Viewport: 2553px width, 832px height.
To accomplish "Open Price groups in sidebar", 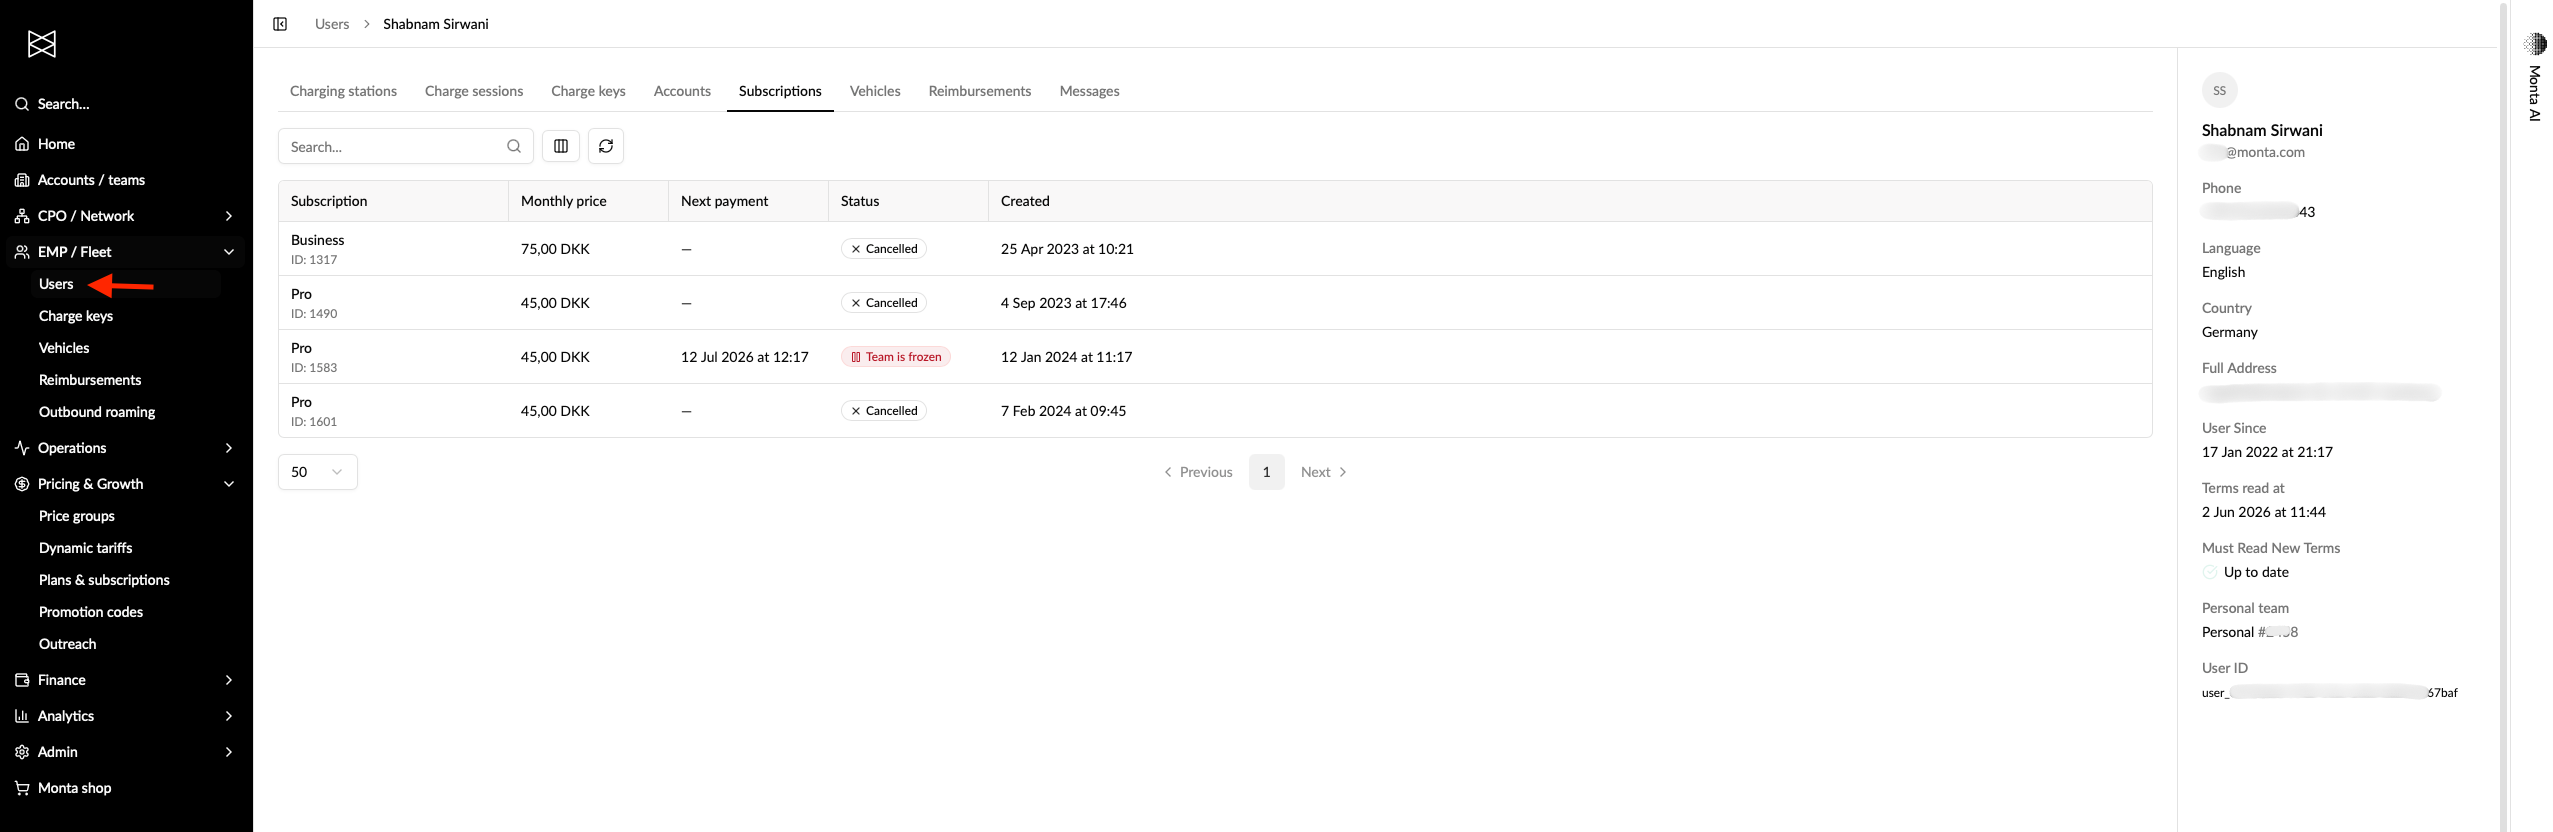I will tap(77, 516).
